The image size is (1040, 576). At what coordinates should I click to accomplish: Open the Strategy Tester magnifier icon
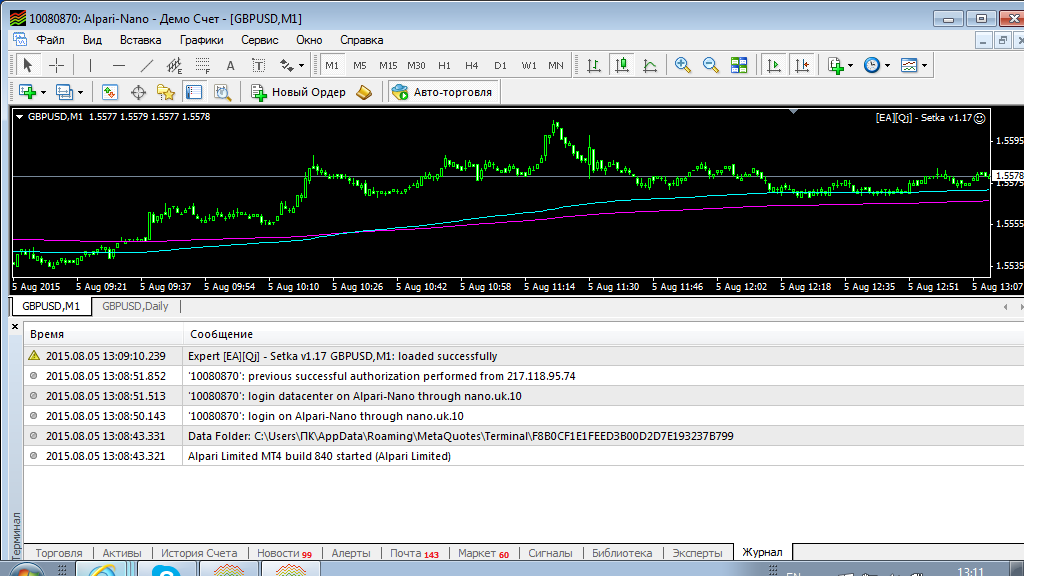pos(222,92)
